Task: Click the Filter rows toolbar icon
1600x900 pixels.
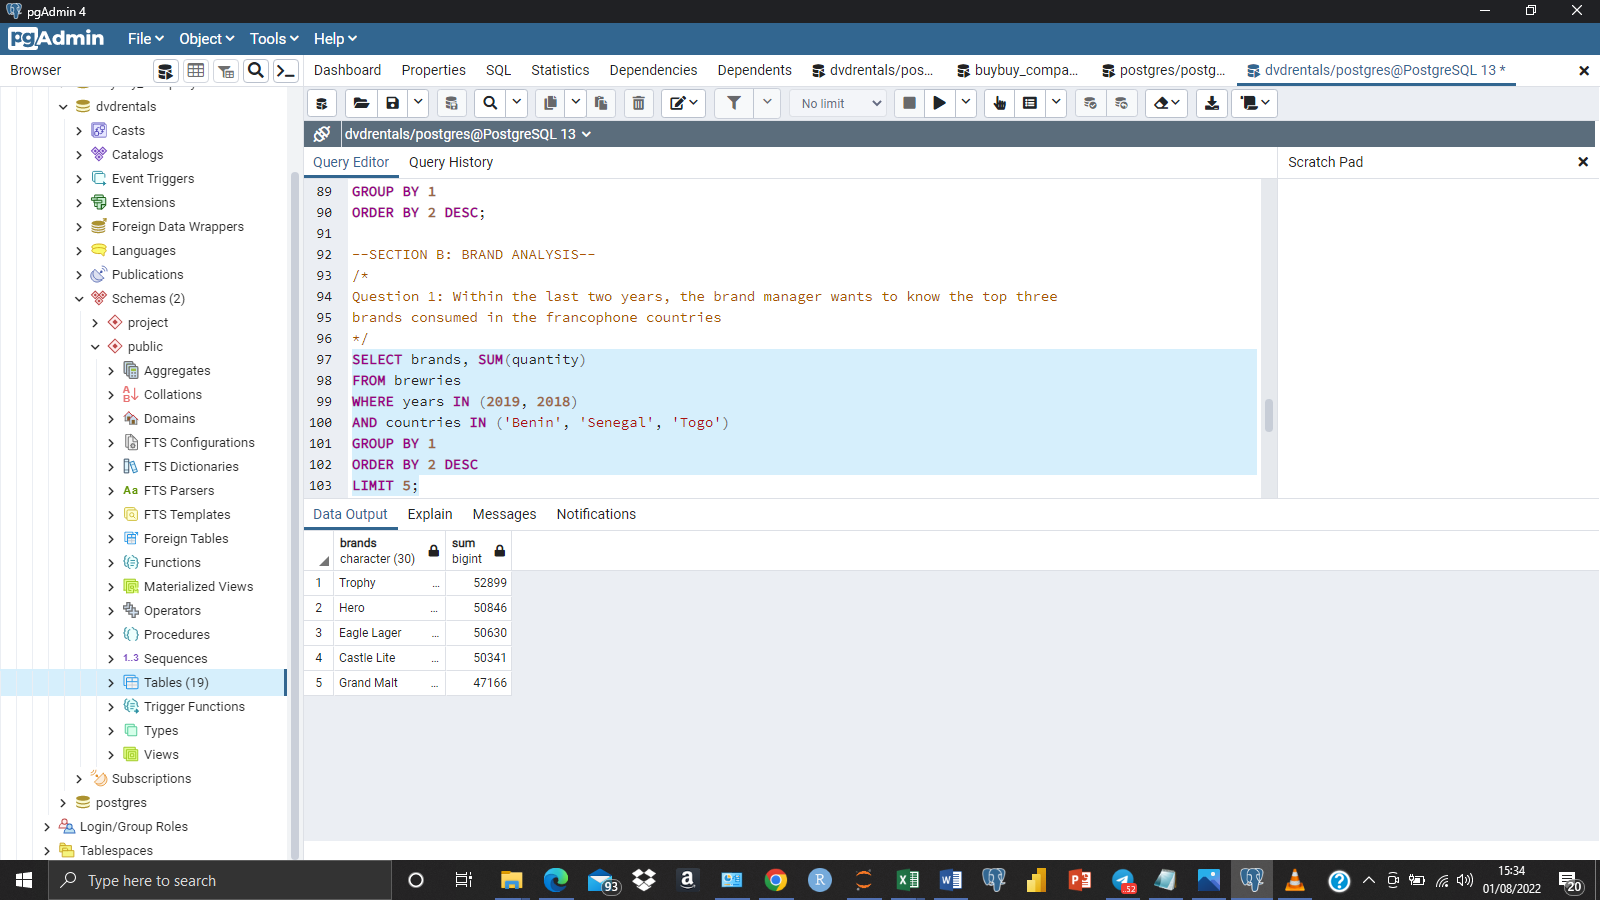Action: 734,103
